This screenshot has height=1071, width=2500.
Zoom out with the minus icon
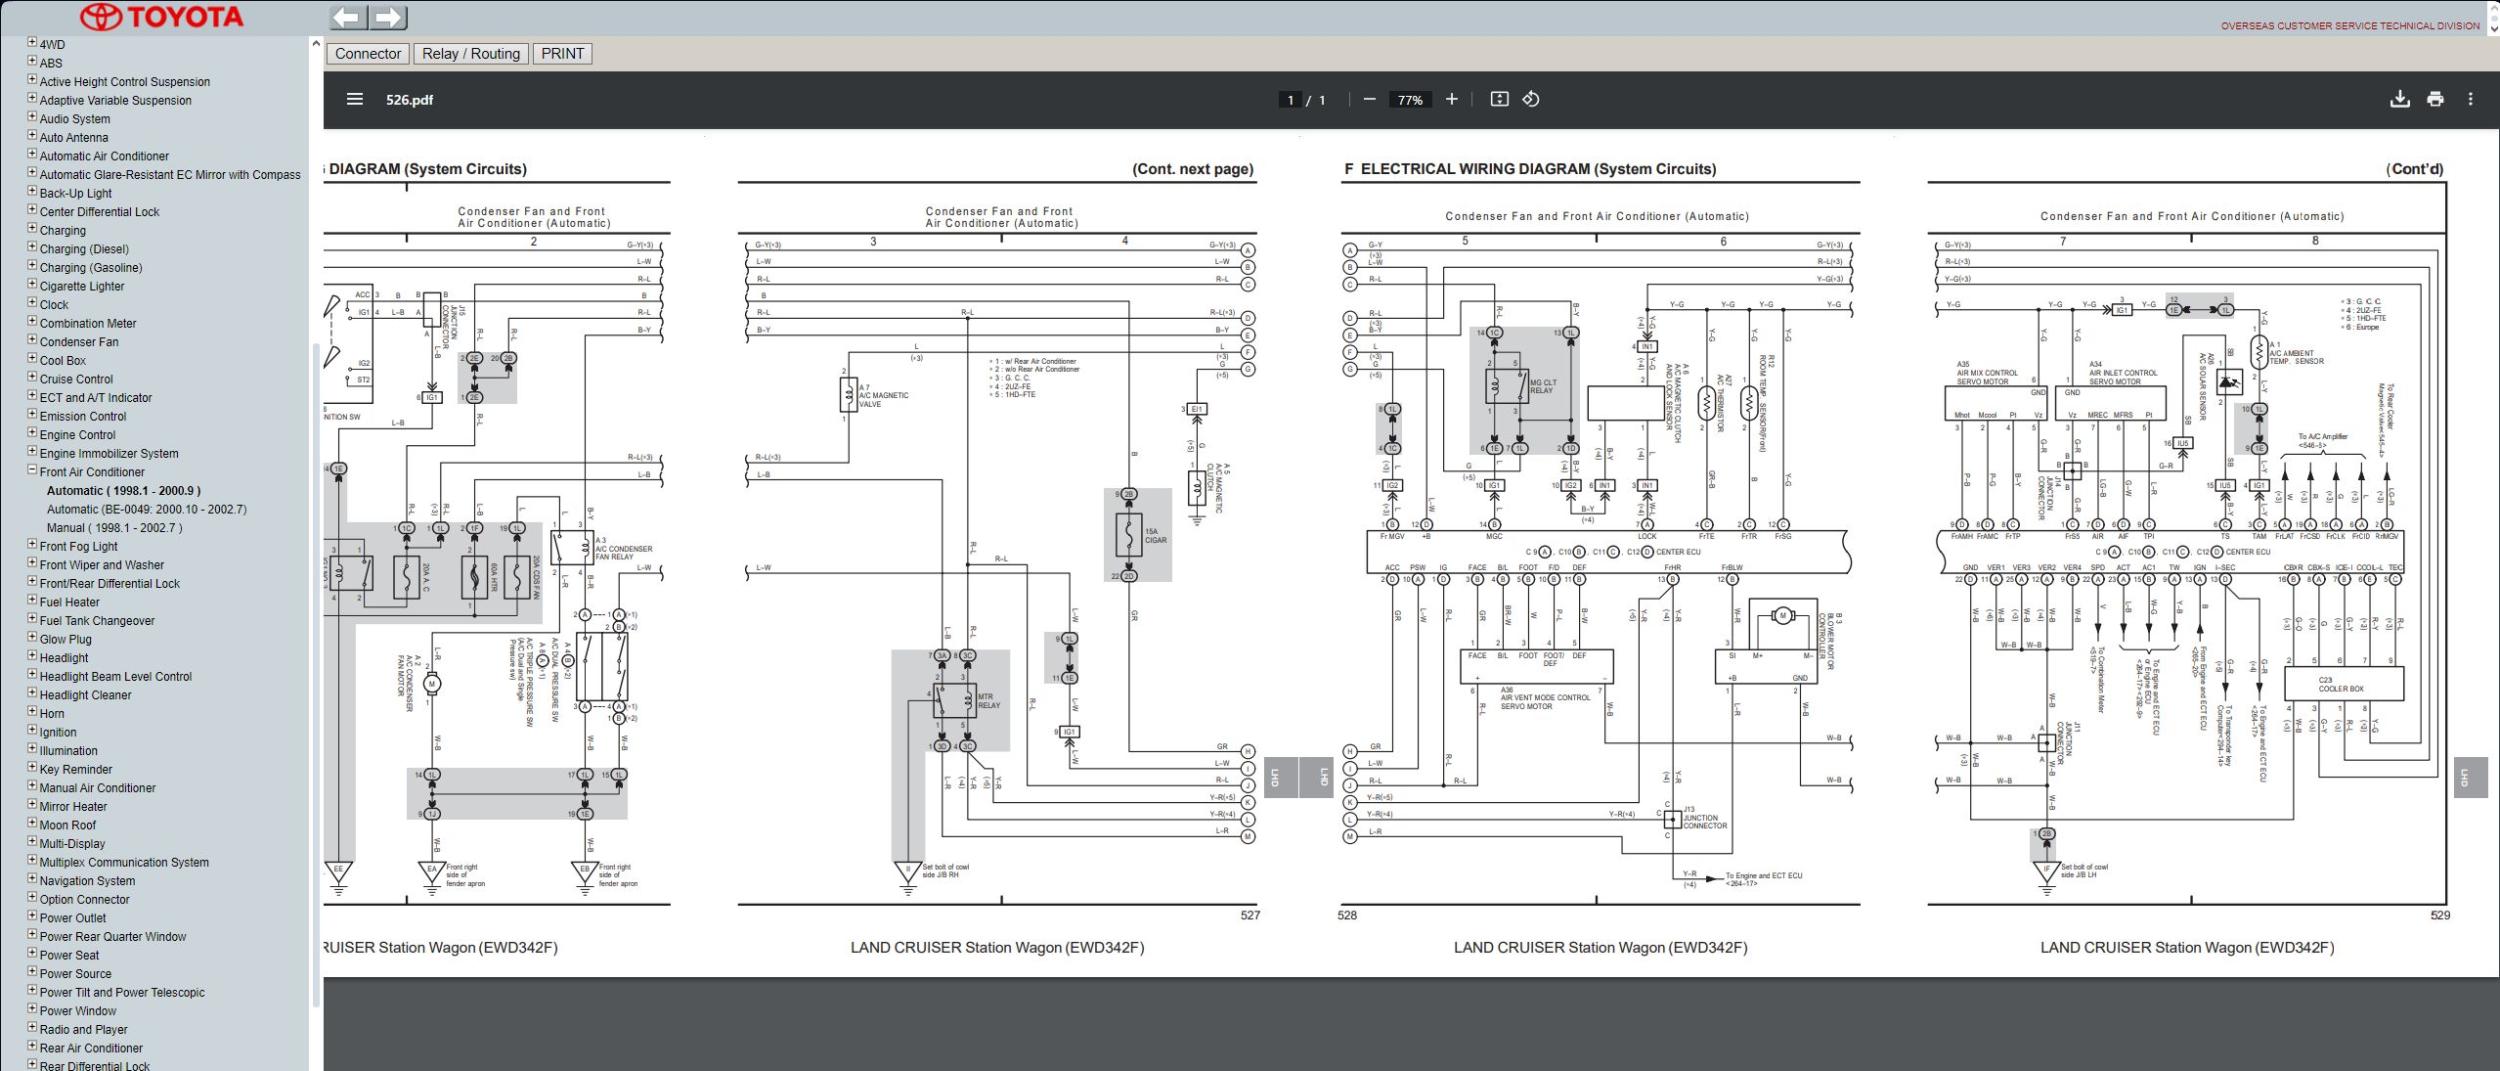[x=1369, y=99]
